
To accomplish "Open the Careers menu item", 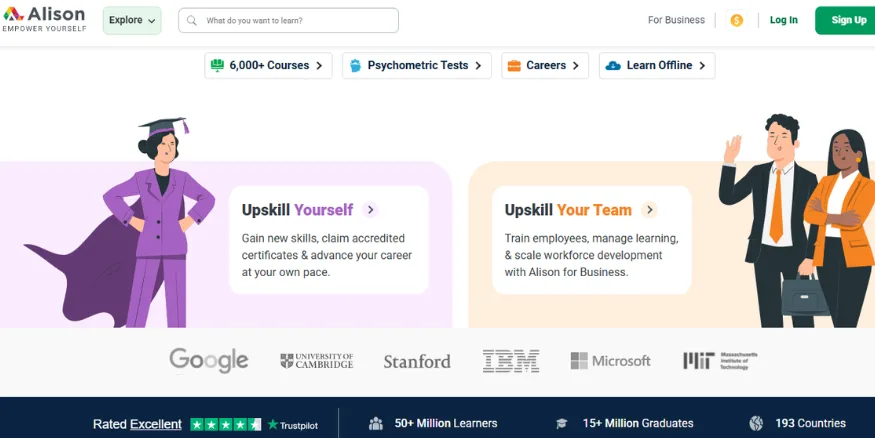I will 545,65.
